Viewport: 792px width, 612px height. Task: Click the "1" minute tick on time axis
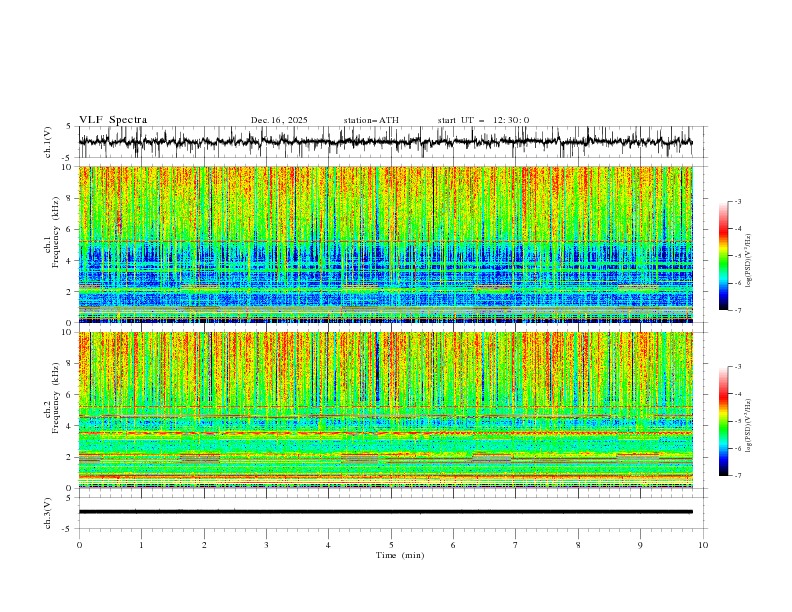click(141, 545)
